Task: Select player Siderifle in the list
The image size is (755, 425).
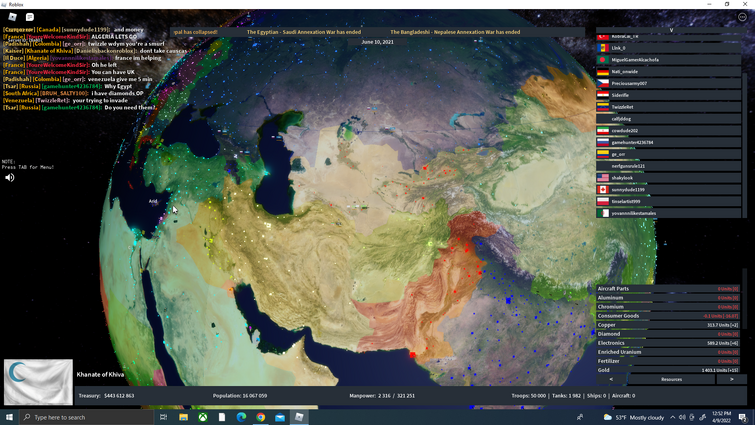Action: pos(668,95)
